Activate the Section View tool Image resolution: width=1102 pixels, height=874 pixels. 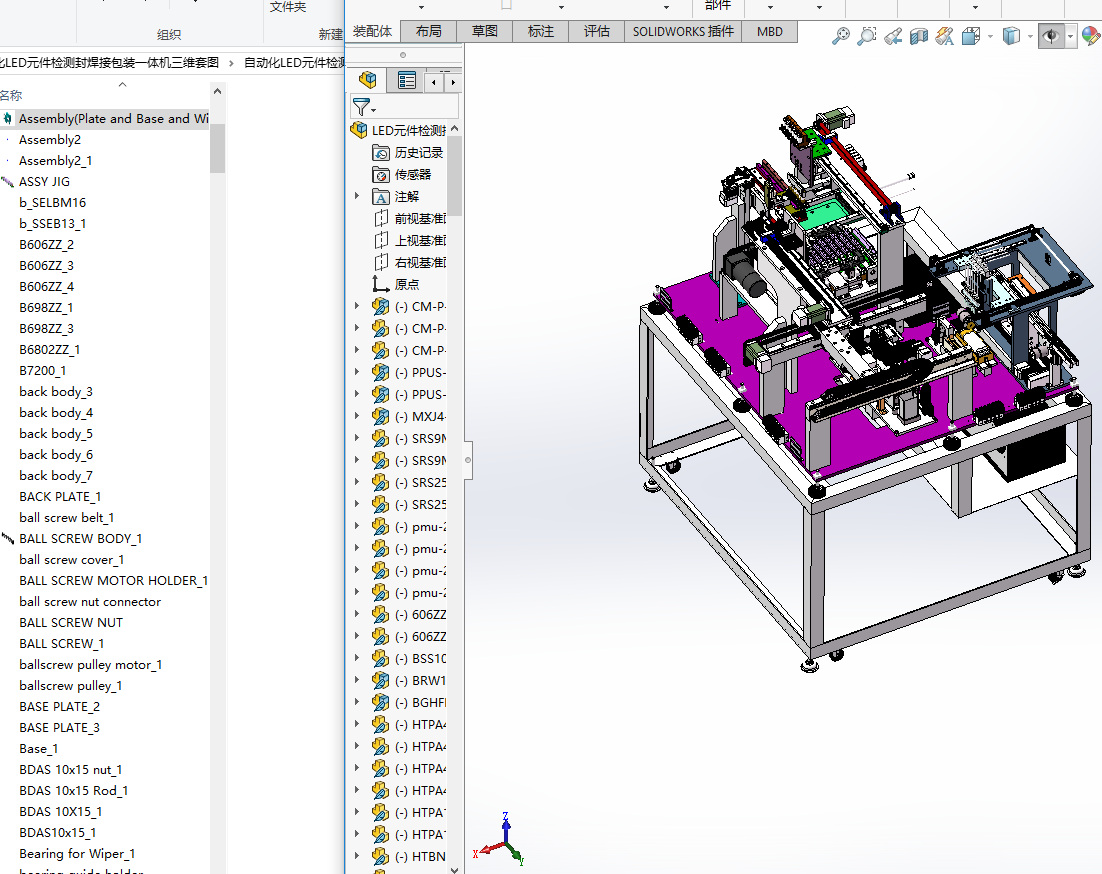(x=919, y=36)
